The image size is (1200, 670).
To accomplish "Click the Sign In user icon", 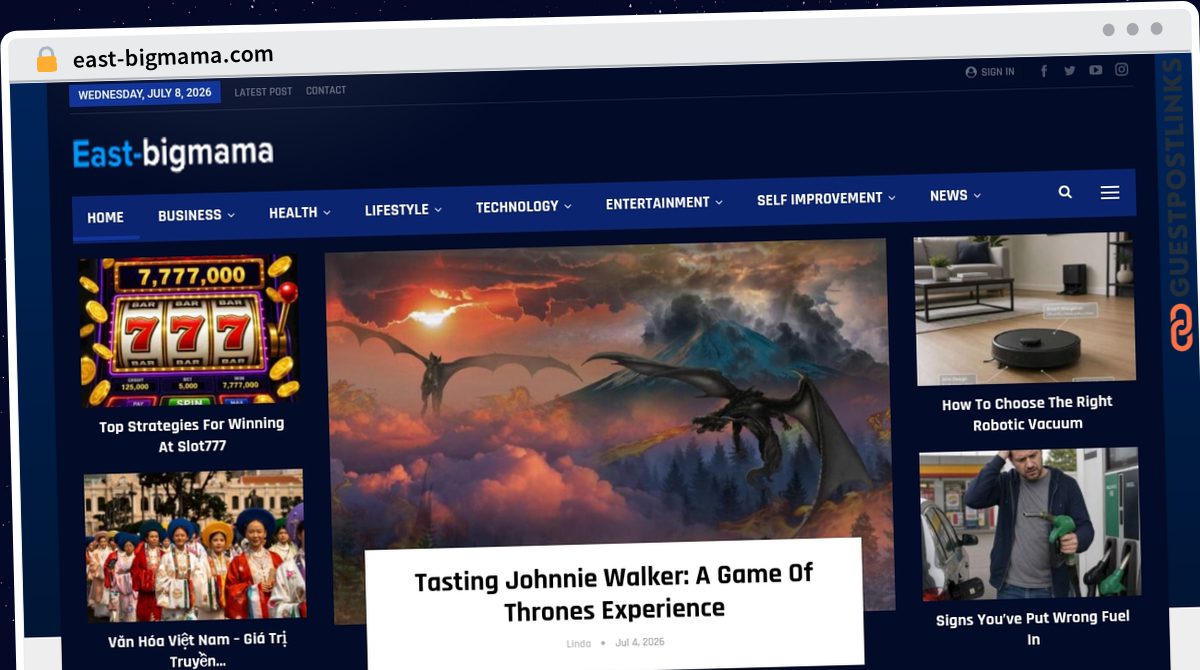I will pos(971,72).
